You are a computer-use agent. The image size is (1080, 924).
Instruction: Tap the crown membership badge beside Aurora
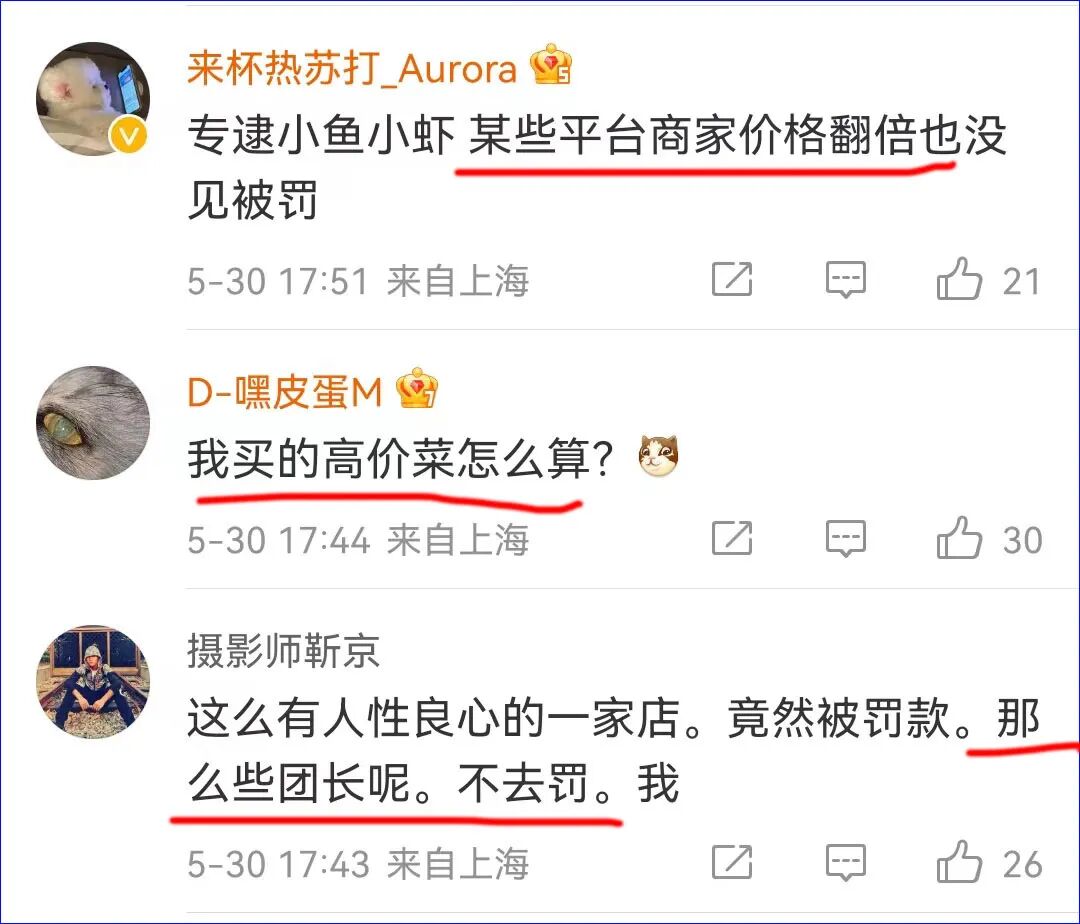pyautogui.click(x=550, y=64)
